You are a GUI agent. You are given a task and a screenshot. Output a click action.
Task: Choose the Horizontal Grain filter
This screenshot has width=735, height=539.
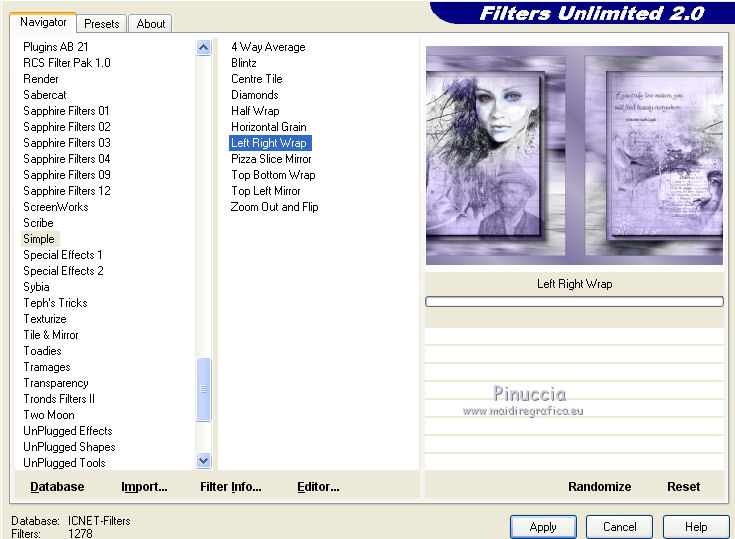pos(269,127)
